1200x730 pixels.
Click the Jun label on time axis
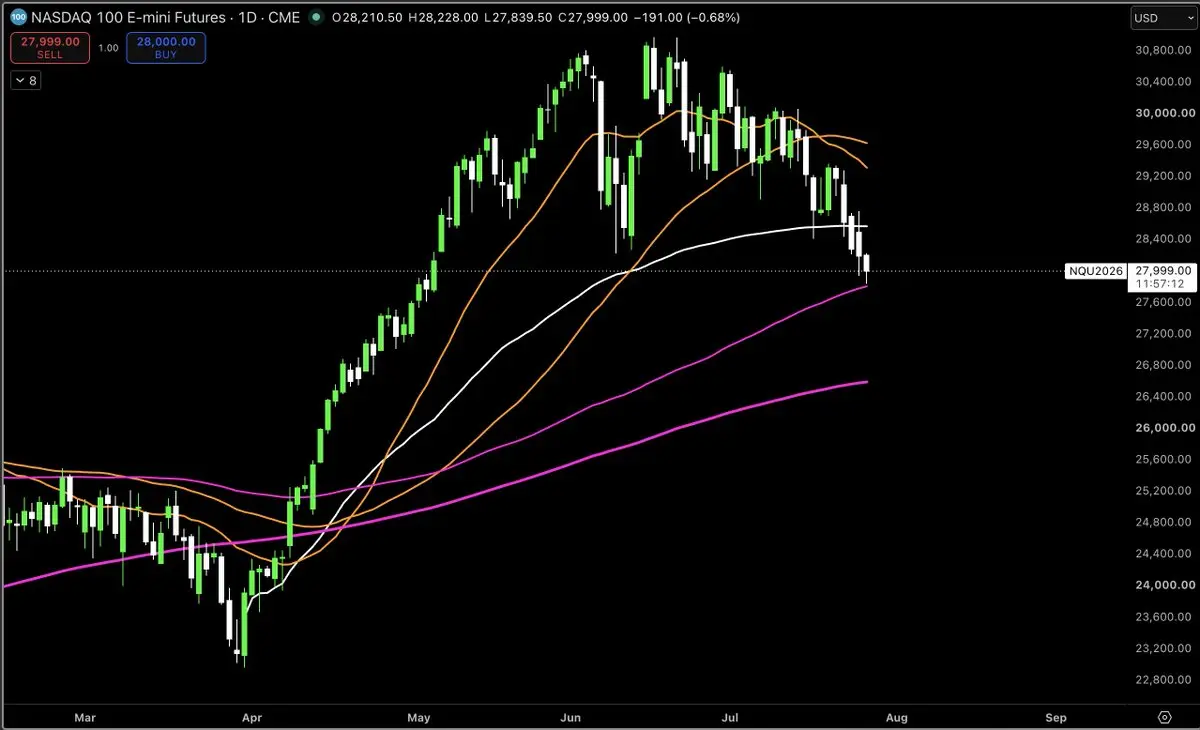click(x=572, y=717)
